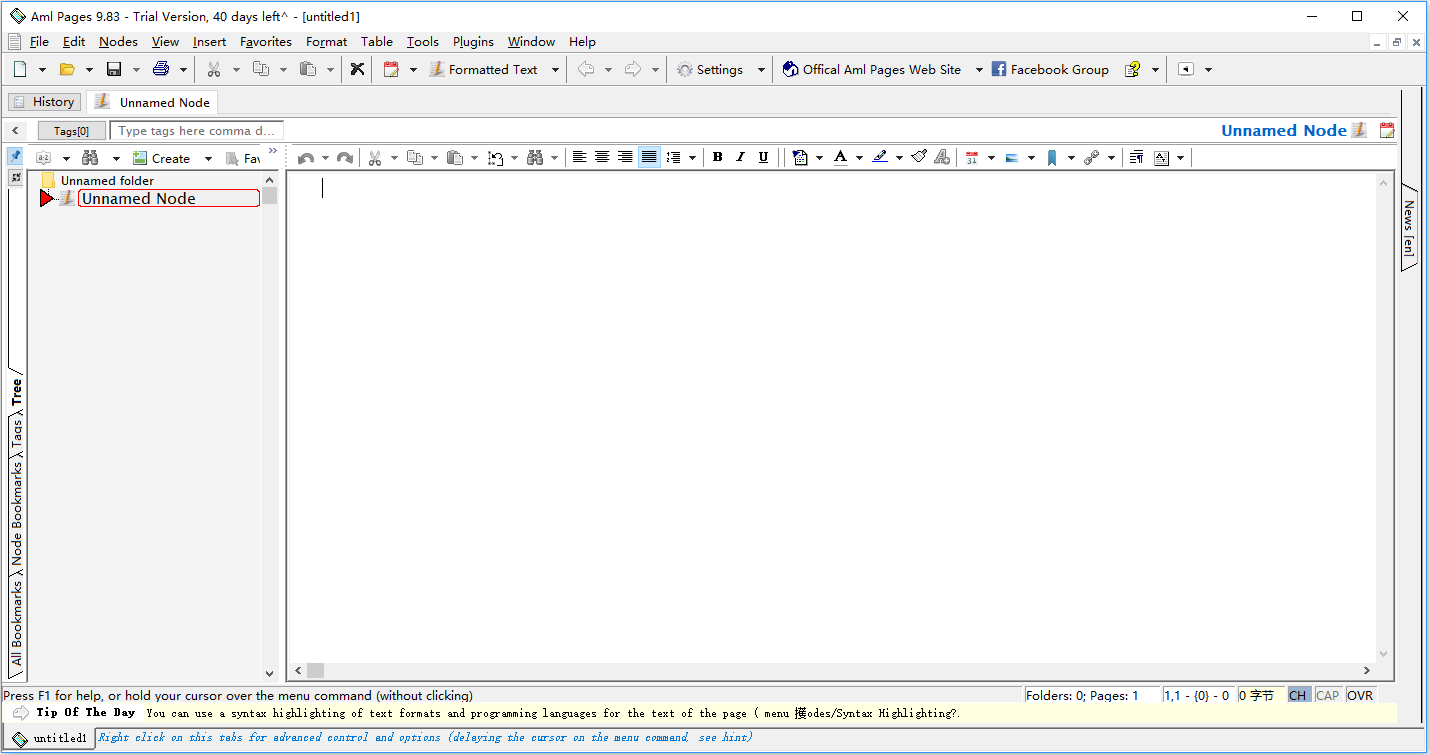Click the untitled1 document tab at bottom
Viewport: 1430px width, 755px height.
51,738
